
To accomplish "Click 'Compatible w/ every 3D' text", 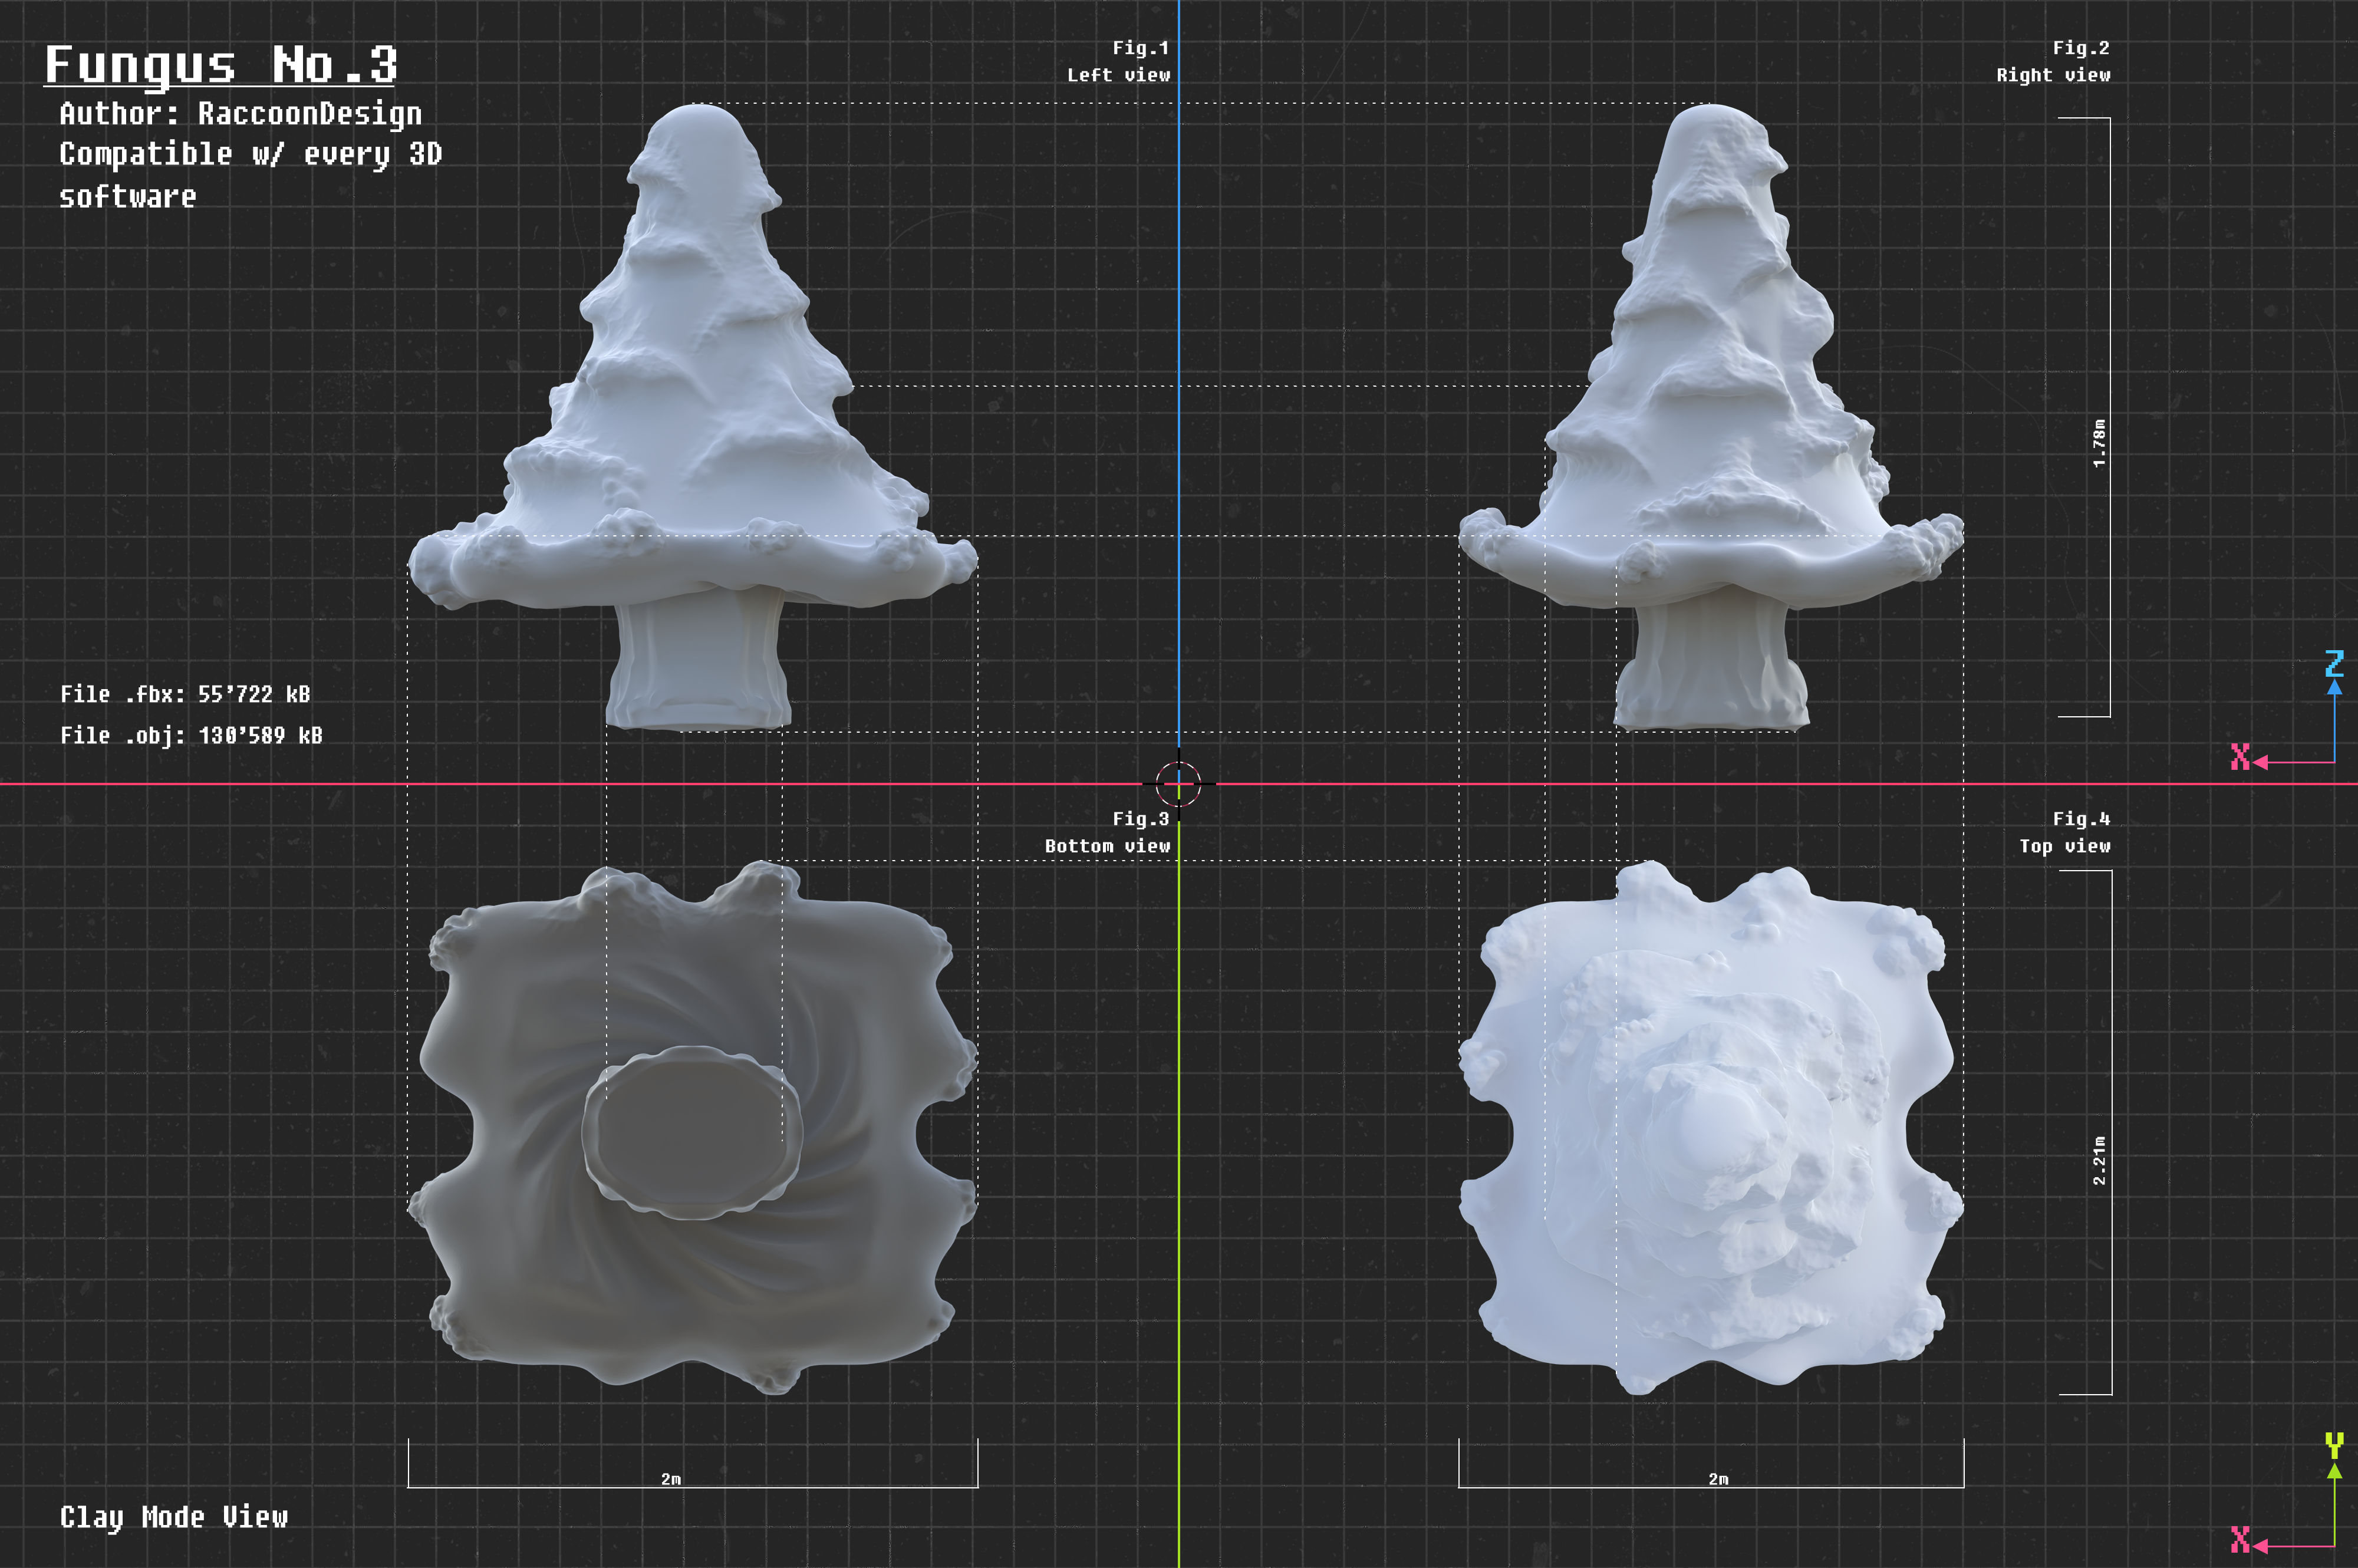I will 250,154.
